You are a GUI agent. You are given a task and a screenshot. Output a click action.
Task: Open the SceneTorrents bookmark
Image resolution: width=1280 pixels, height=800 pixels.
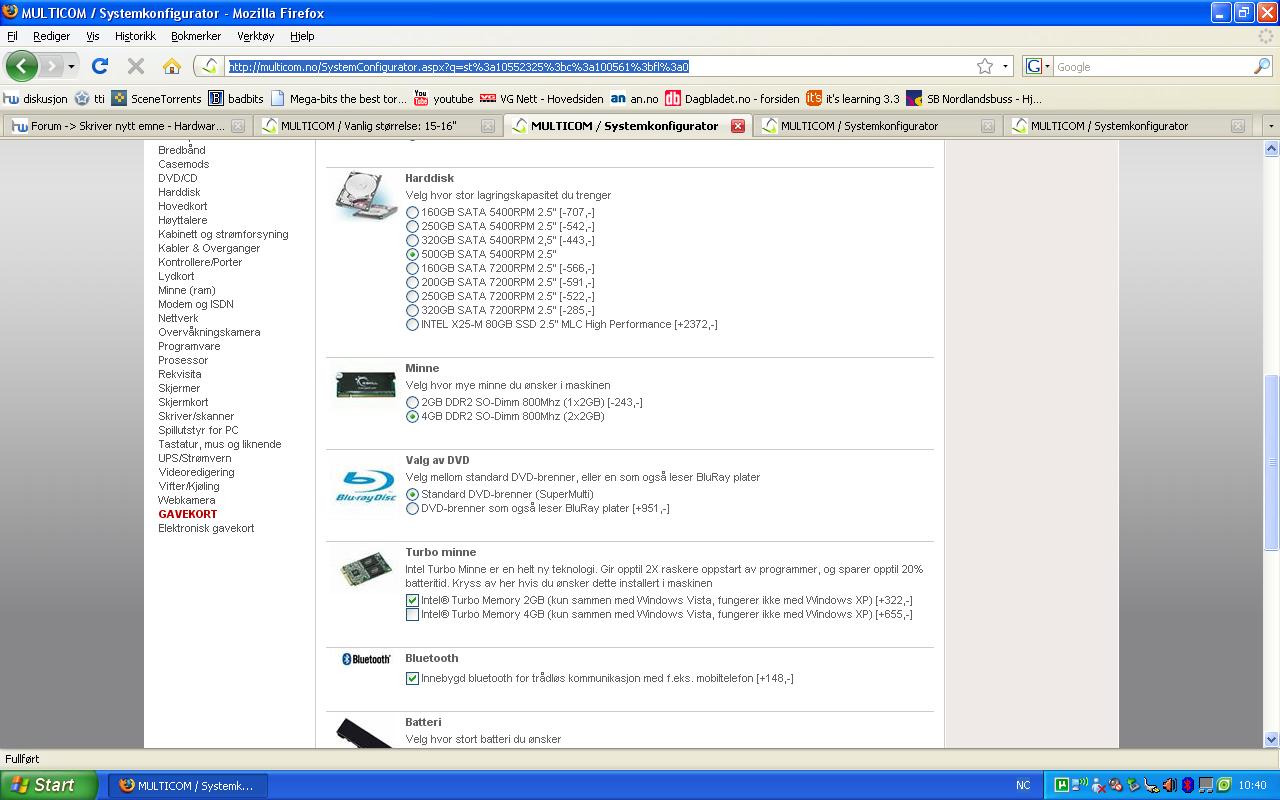point(156,99)
